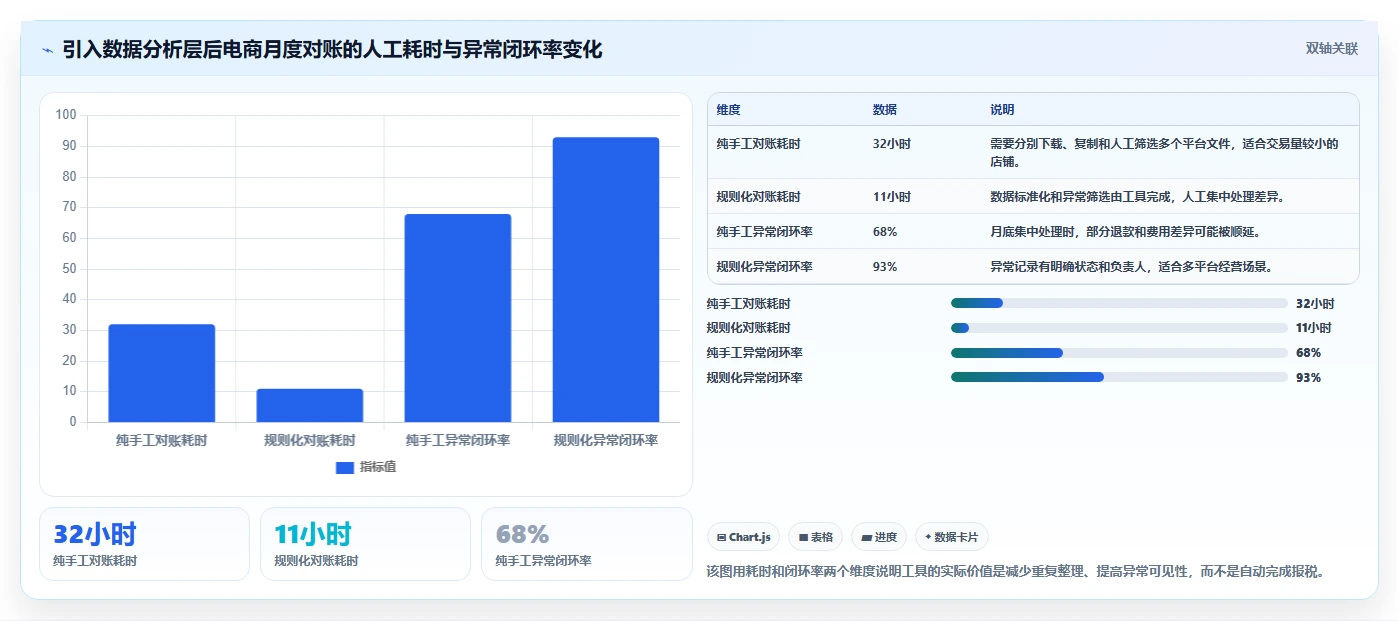Click the 双轴关联 label in the header

tap(1331, 49)
